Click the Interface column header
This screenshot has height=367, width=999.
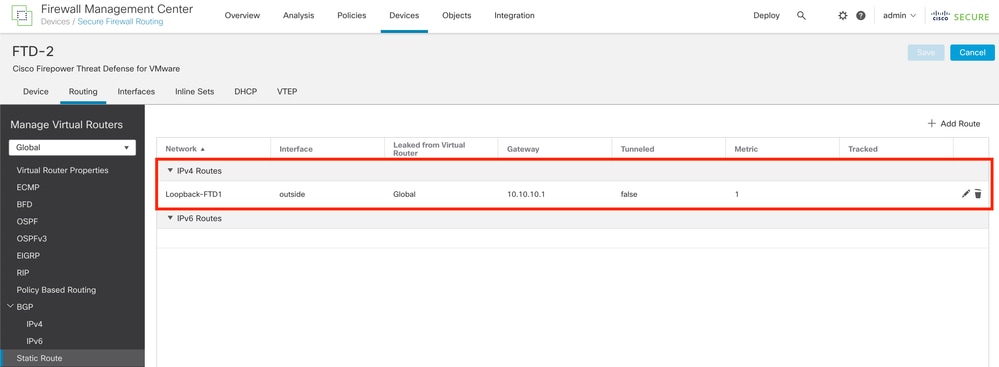click(x=296, y=149)
